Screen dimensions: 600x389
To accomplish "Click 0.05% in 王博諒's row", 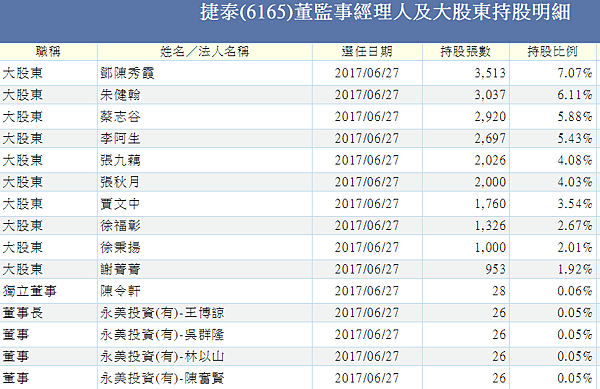I will click(575, 313).
